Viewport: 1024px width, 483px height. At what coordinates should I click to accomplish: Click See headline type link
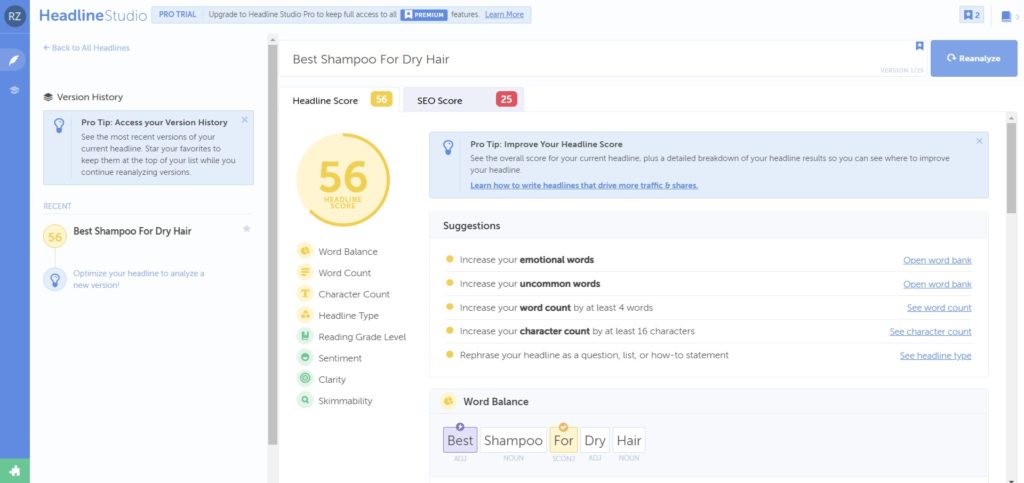pyautogui.click(x=935, y=355)
